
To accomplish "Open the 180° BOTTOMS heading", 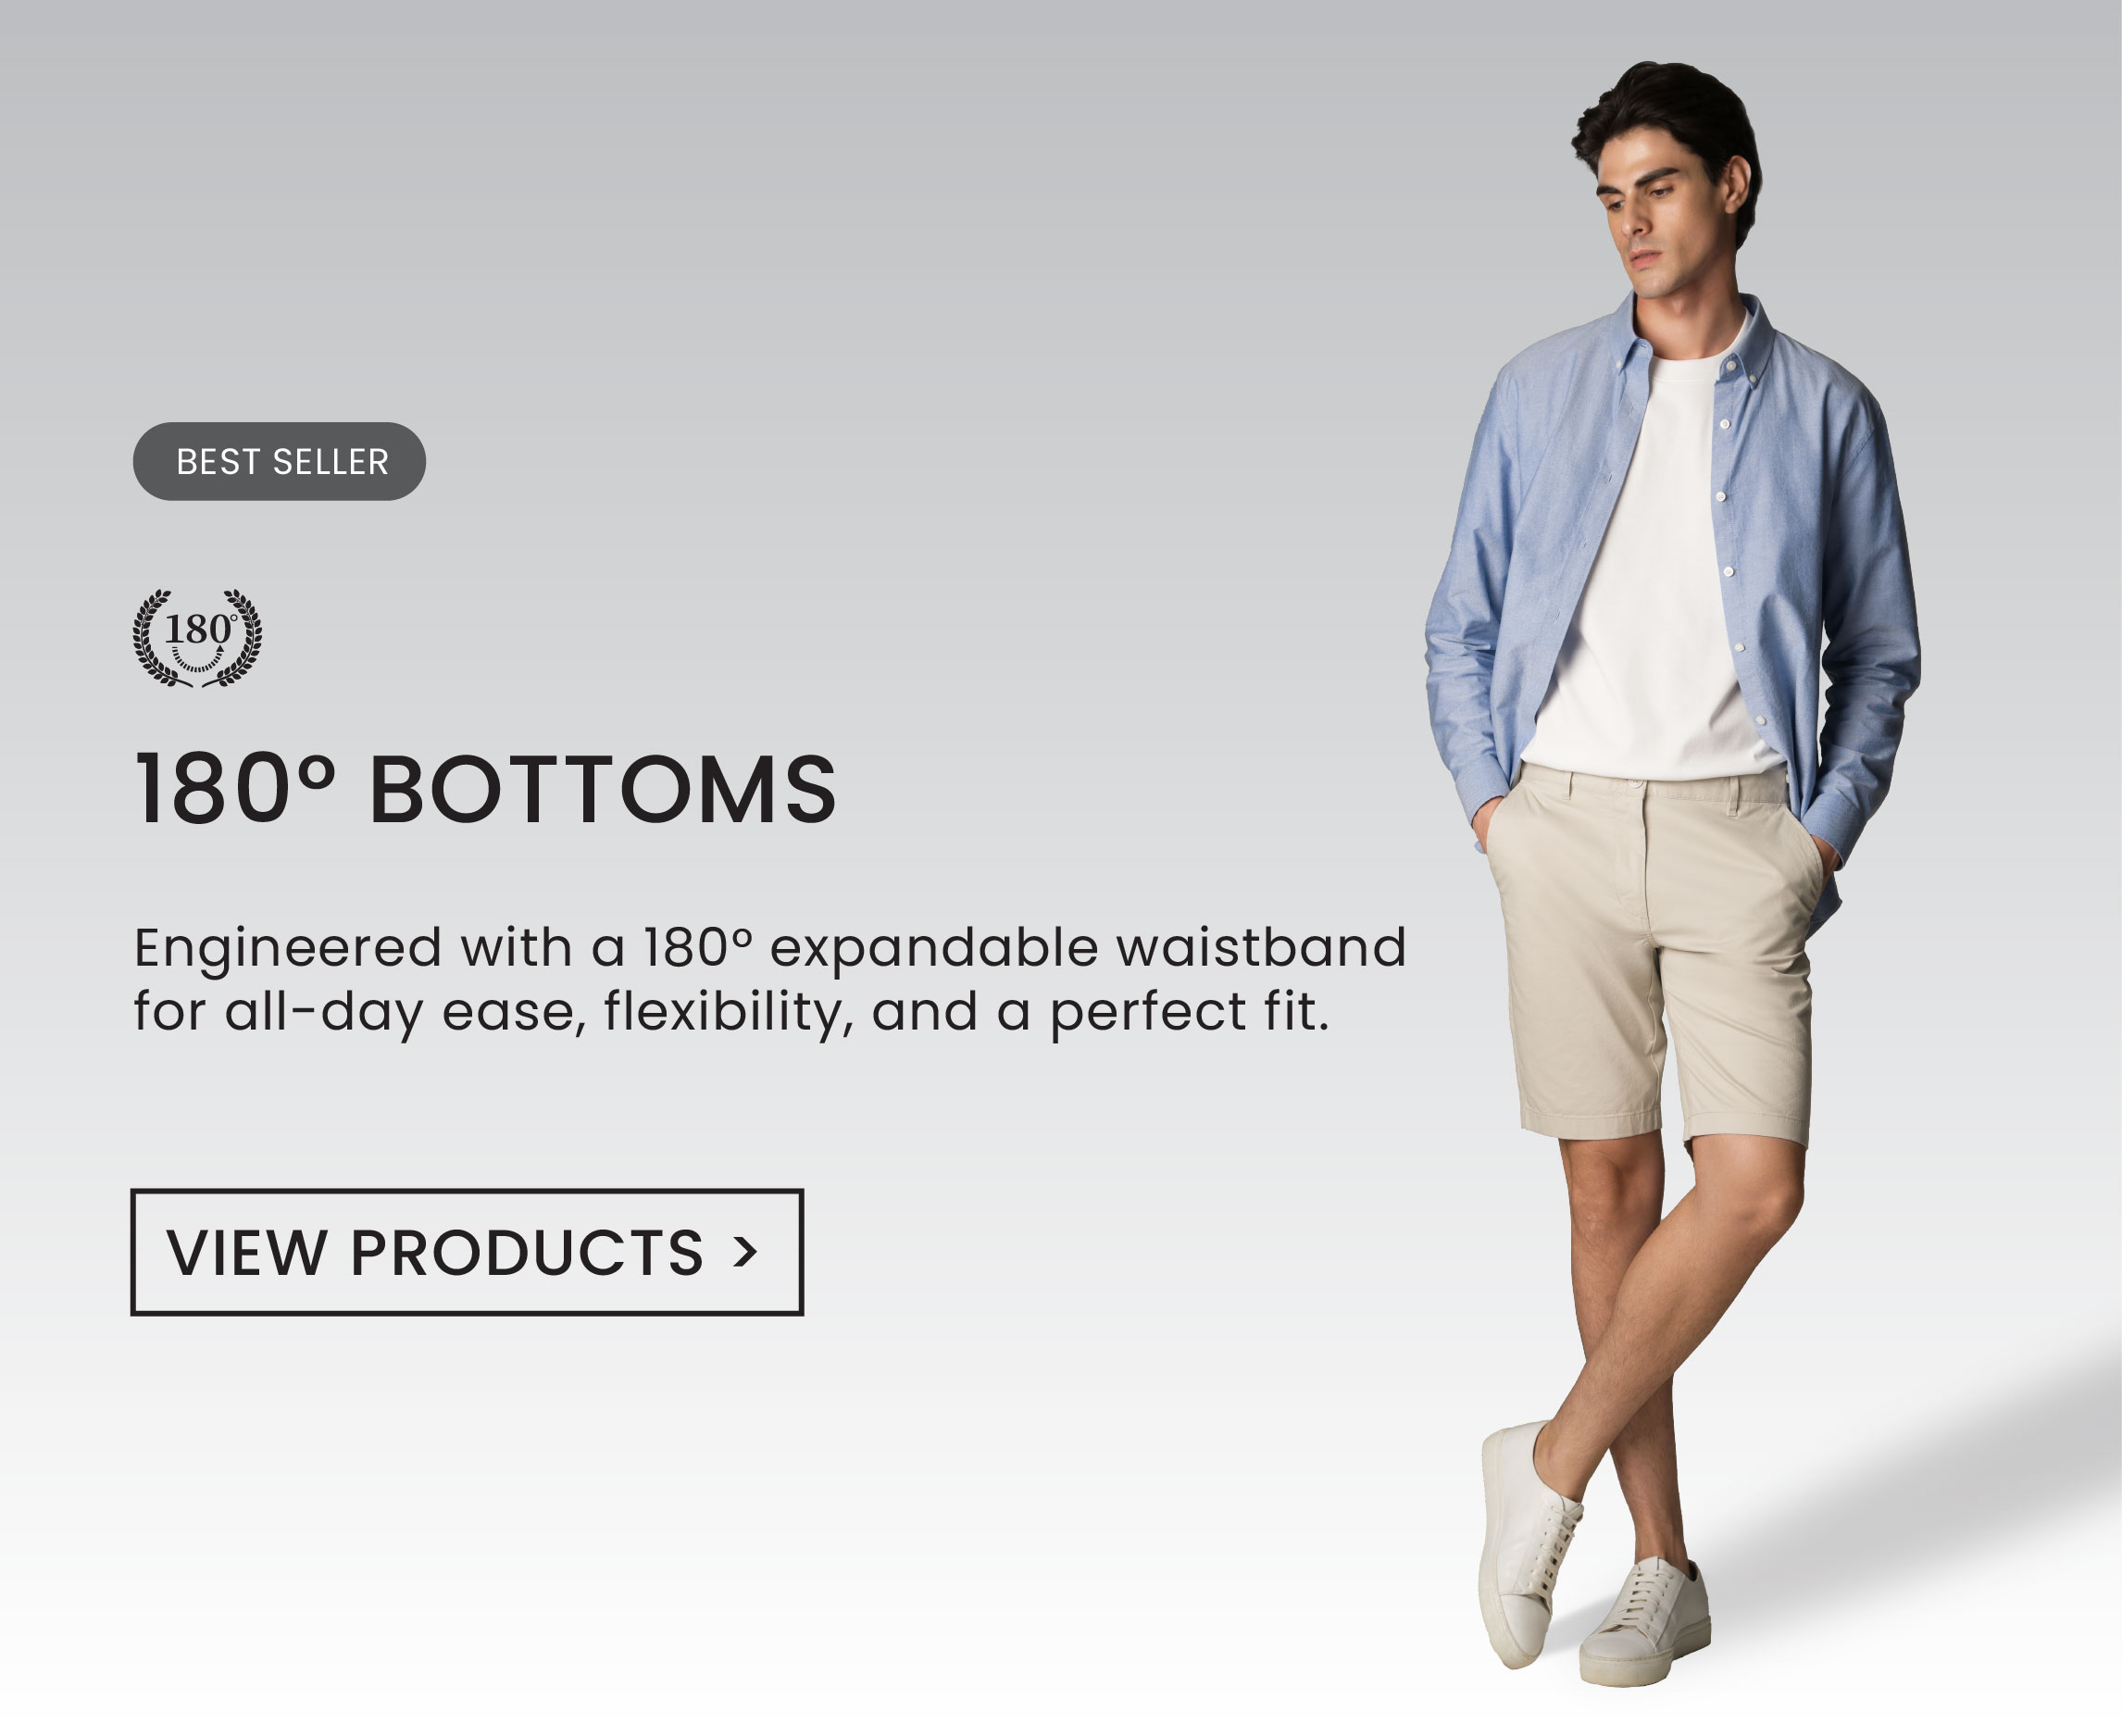I will pyautogui.click(x=486, y=790).
